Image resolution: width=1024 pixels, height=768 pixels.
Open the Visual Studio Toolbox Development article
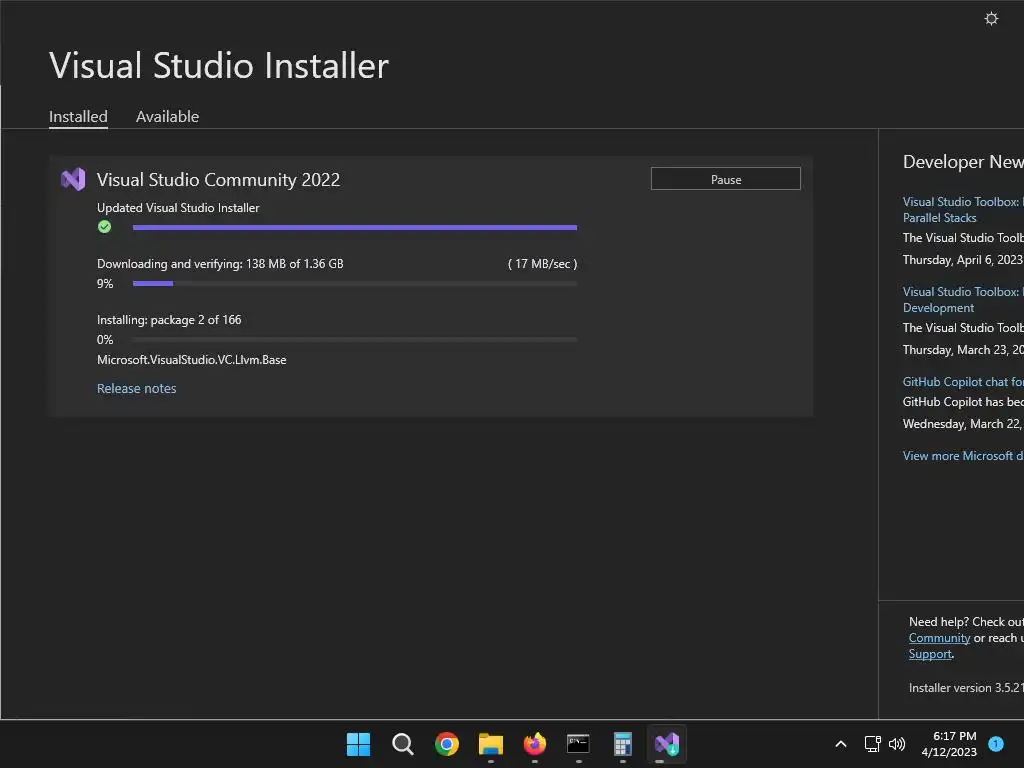(x=963, y=300)
